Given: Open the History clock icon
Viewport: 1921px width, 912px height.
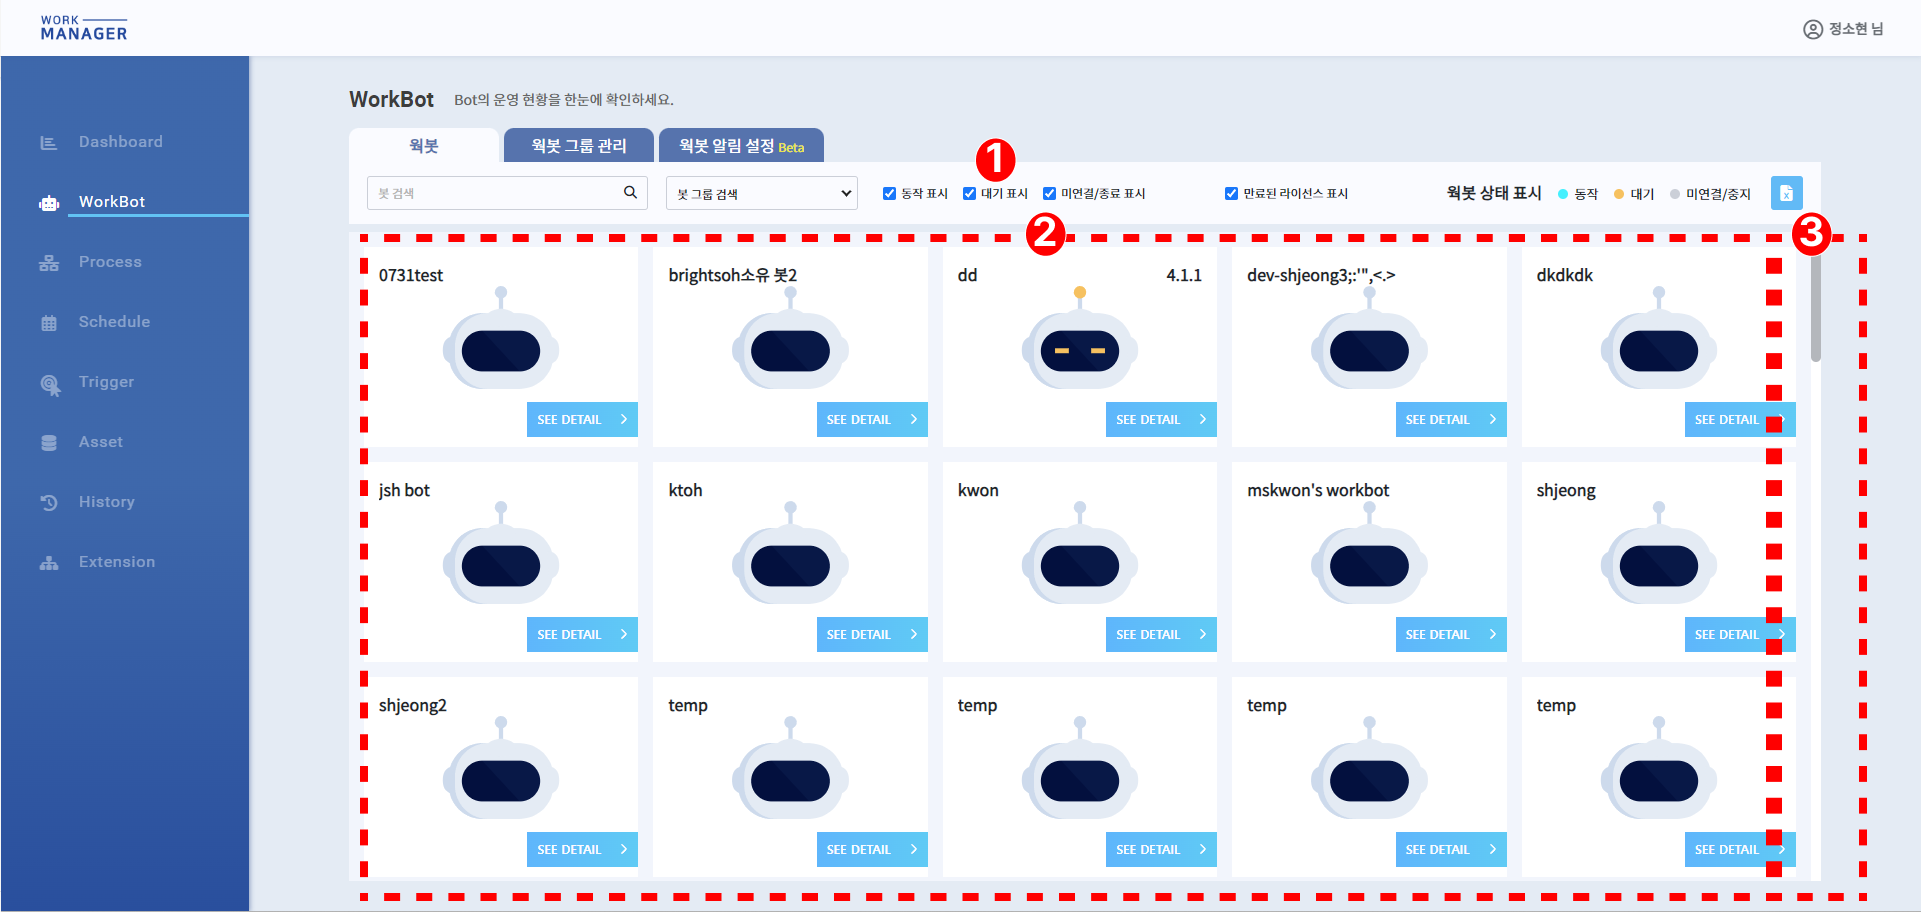Looking at the screenshot, I should (x=49, y=503).
